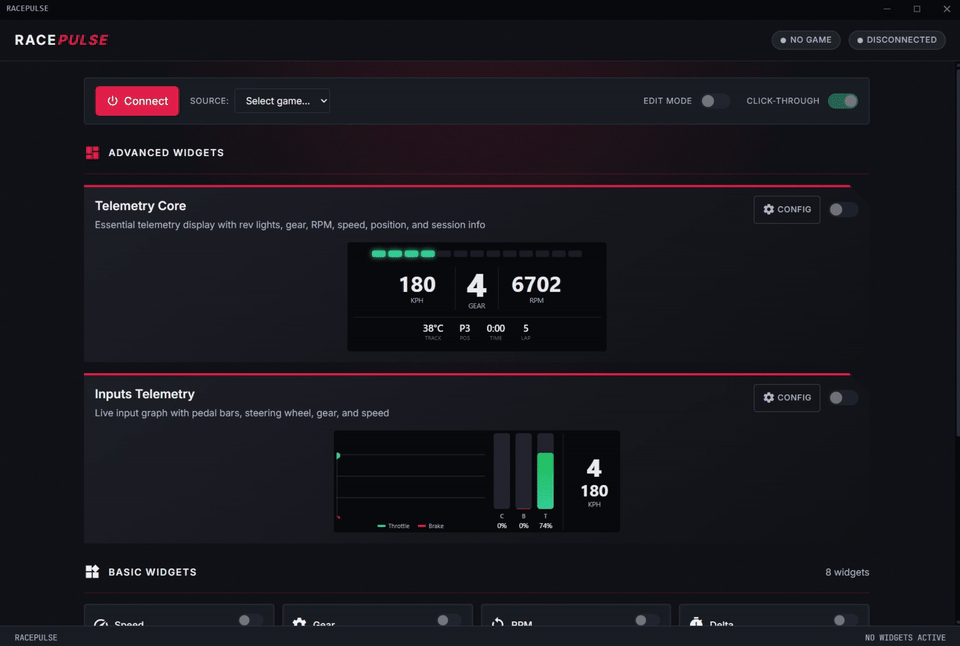Click the Gear widget cog icon
The image size is (960, 646).
coord(300,624)
